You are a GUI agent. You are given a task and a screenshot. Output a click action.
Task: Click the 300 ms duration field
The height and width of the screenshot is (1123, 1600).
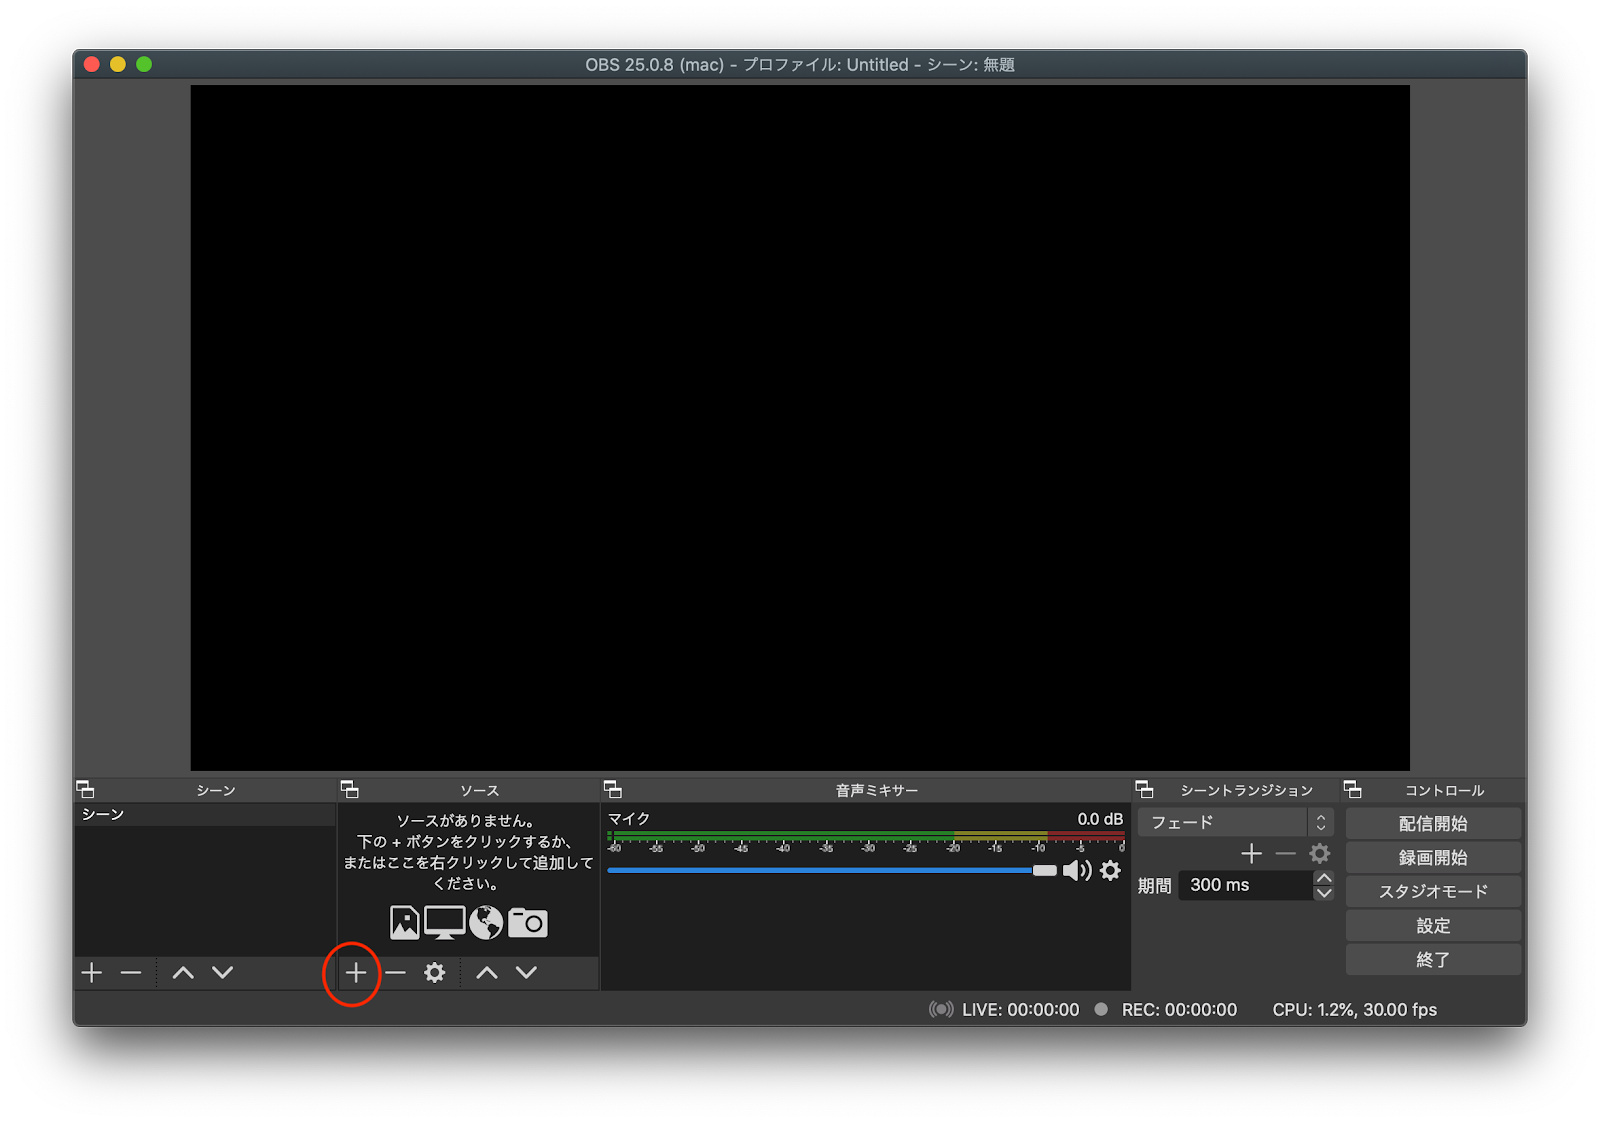click(1246, 885)
